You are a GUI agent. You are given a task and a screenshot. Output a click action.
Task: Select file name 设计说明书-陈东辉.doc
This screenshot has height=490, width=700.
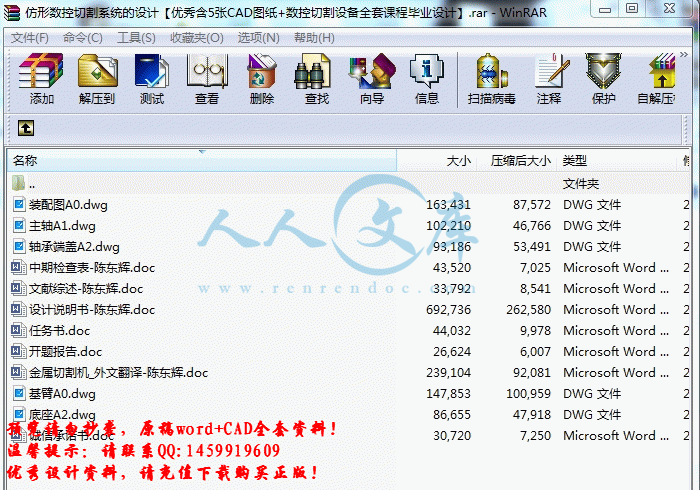coord(92,310)
